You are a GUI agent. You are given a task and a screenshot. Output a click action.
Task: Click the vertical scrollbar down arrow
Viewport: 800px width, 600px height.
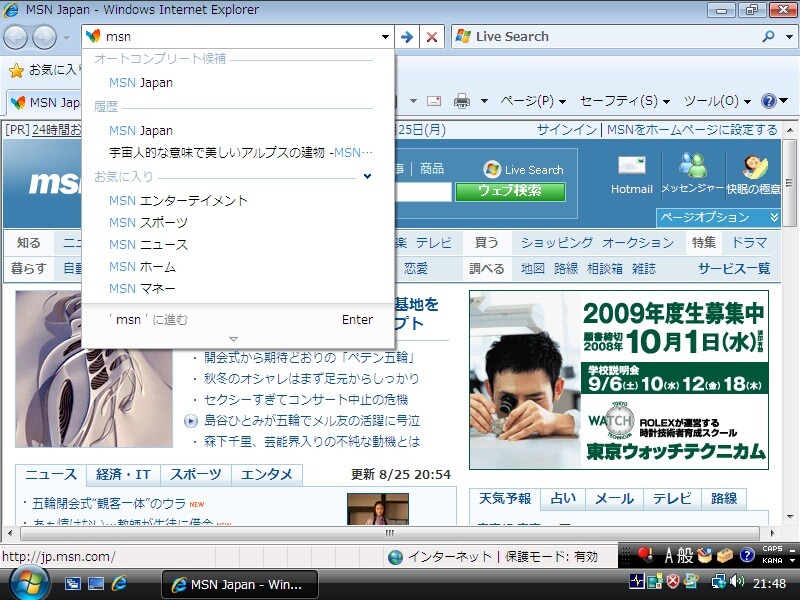tap(790, 517)
